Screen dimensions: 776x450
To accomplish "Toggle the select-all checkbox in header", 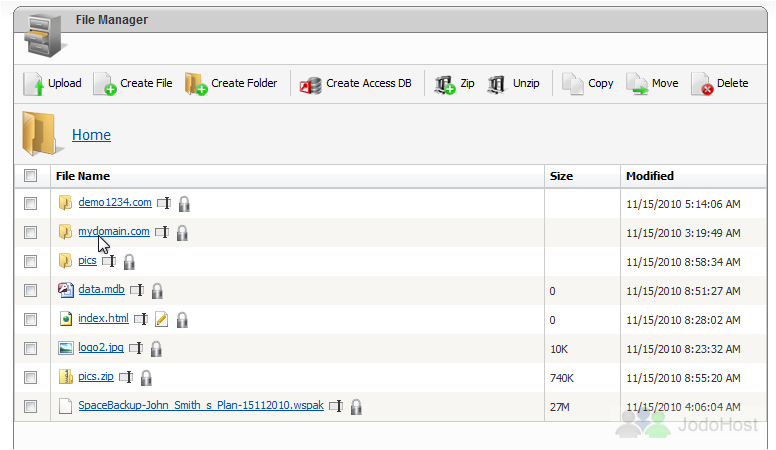I will coord(31,176).
